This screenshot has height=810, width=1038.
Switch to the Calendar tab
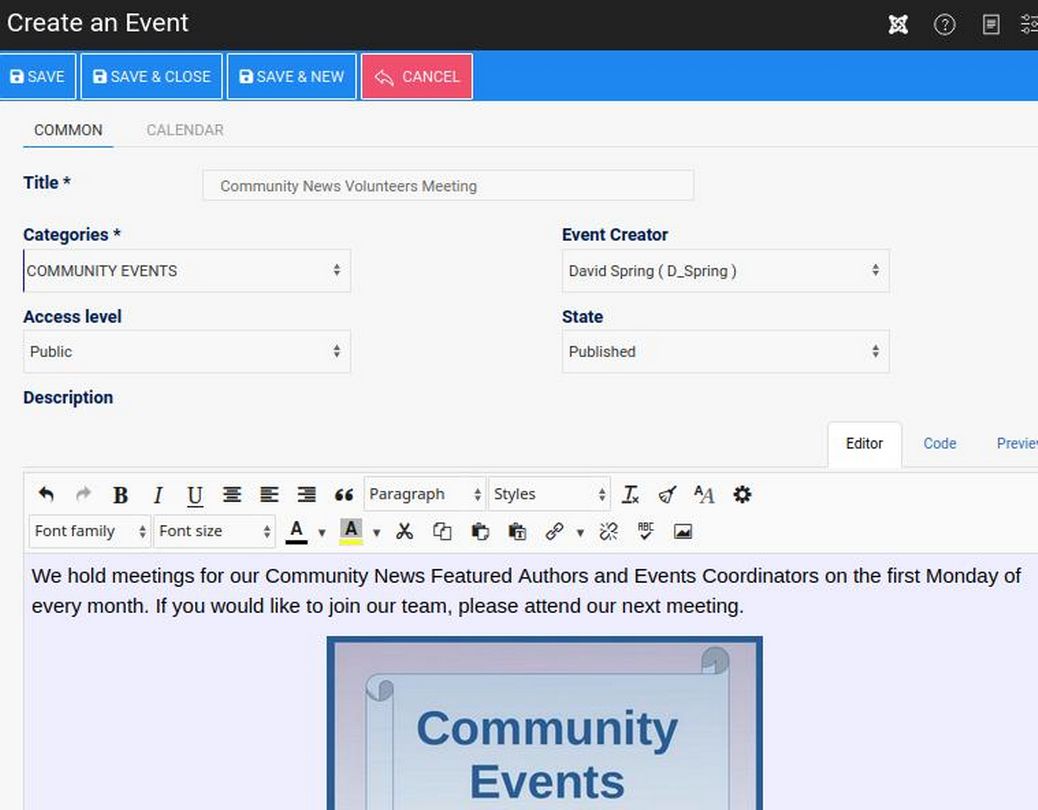pos(185,130)
